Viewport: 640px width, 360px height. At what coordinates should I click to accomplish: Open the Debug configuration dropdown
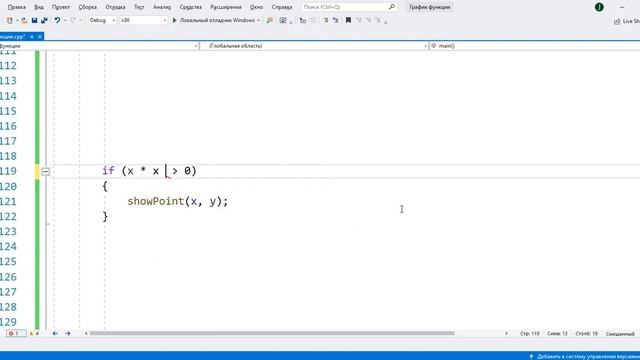click(x=102, y=20)
